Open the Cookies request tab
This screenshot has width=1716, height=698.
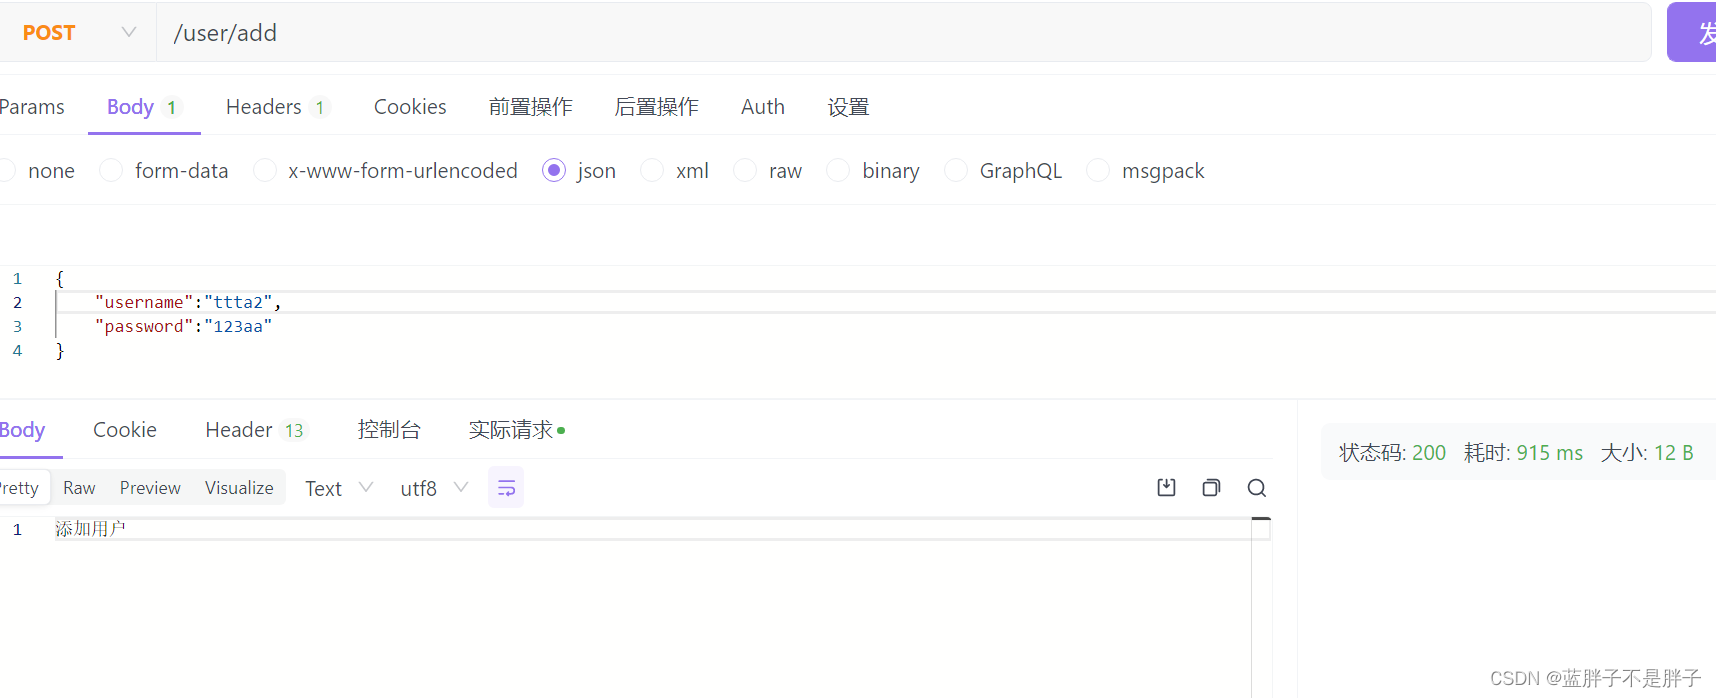tap(410, 107)
